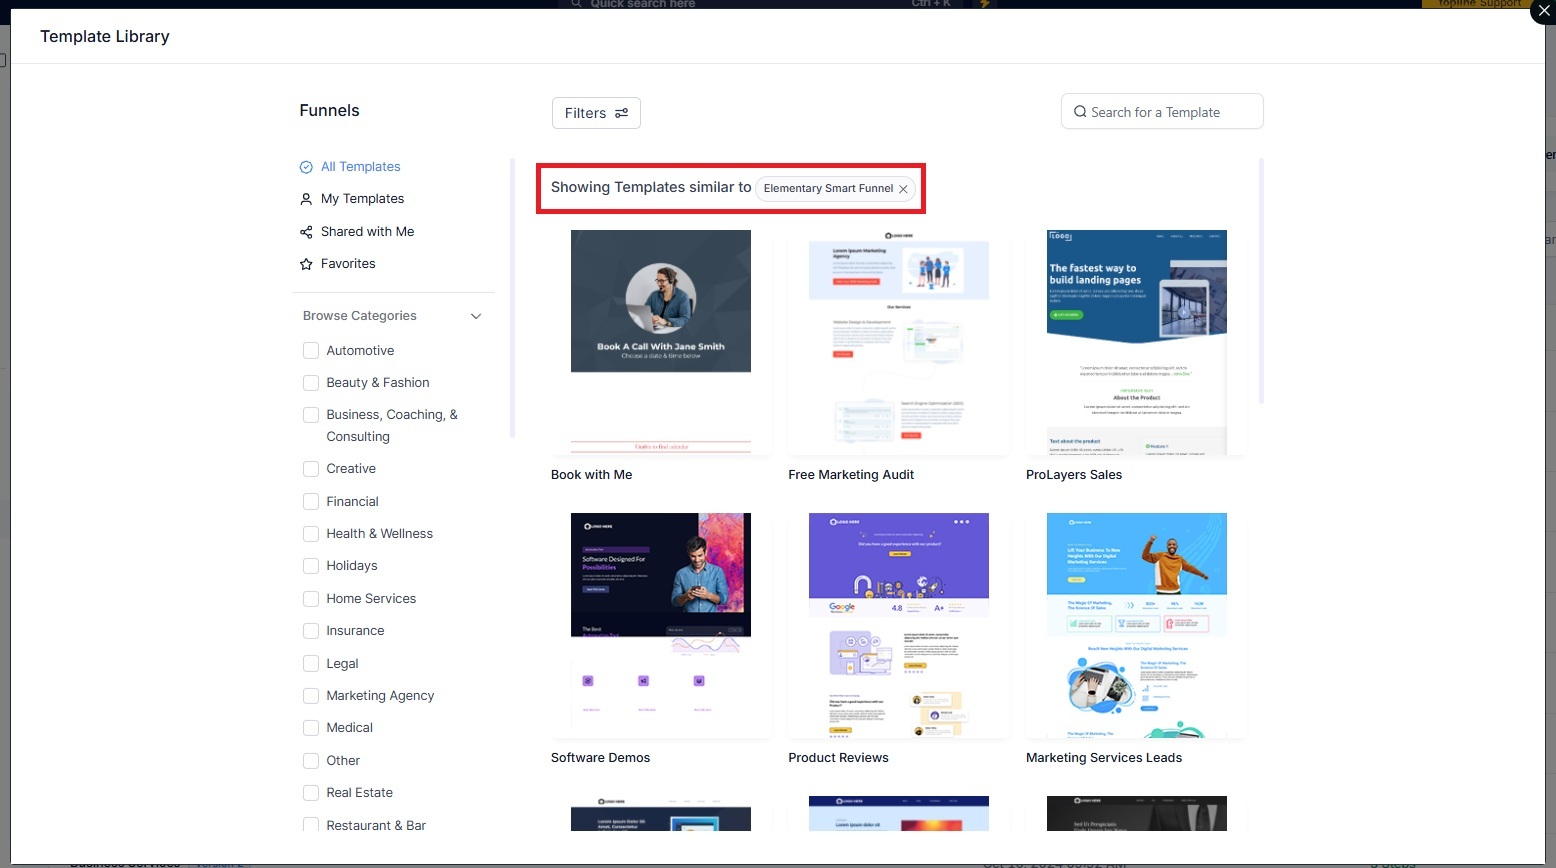Open the Software Demos template thumbnail
1556x868 pixels.
pos(661,625)
